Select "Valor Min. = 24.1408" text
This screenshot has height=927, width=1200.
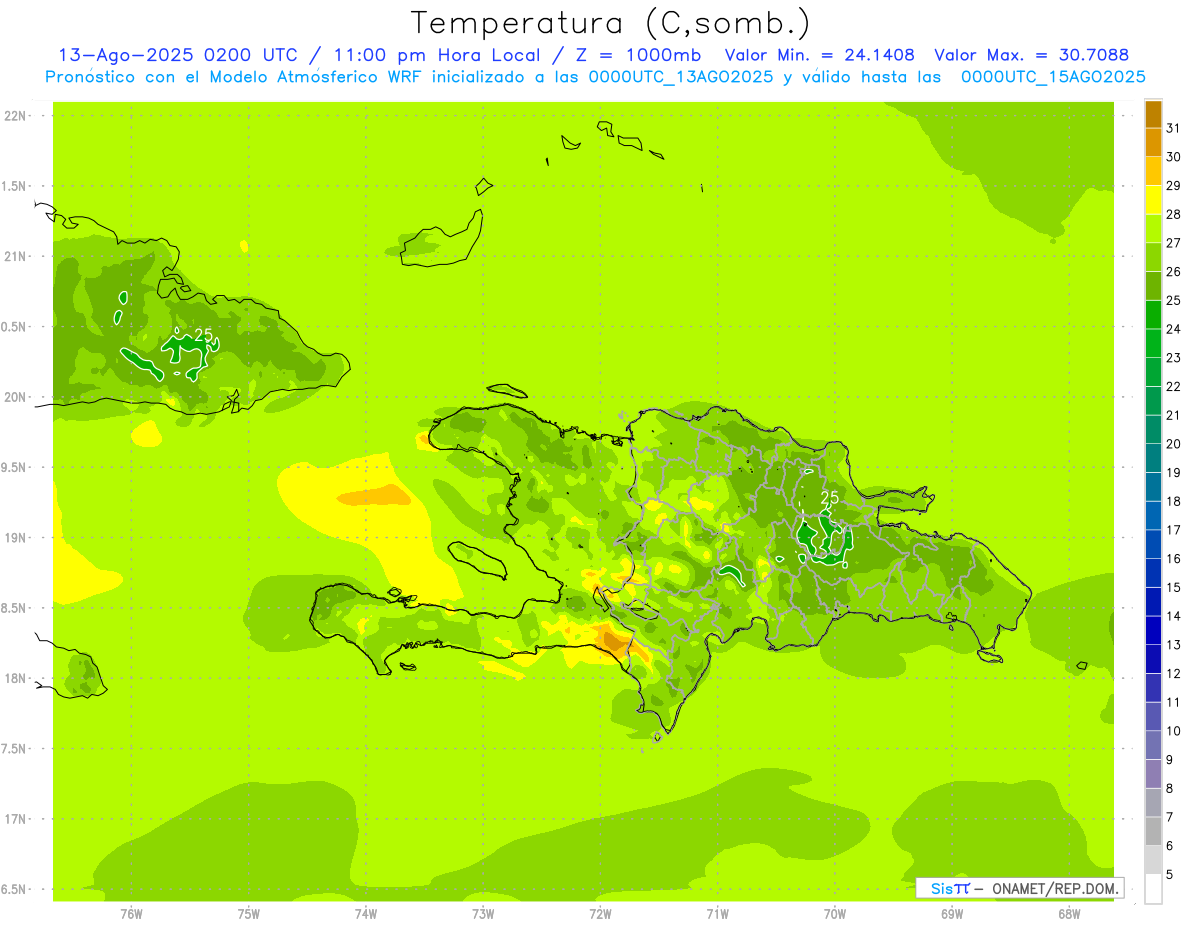[820, 55]
